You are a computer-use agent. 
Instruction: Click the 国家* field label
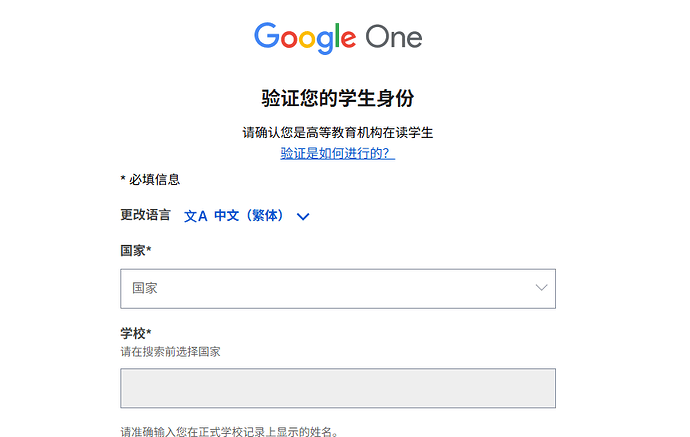click(x=136, y=250)
